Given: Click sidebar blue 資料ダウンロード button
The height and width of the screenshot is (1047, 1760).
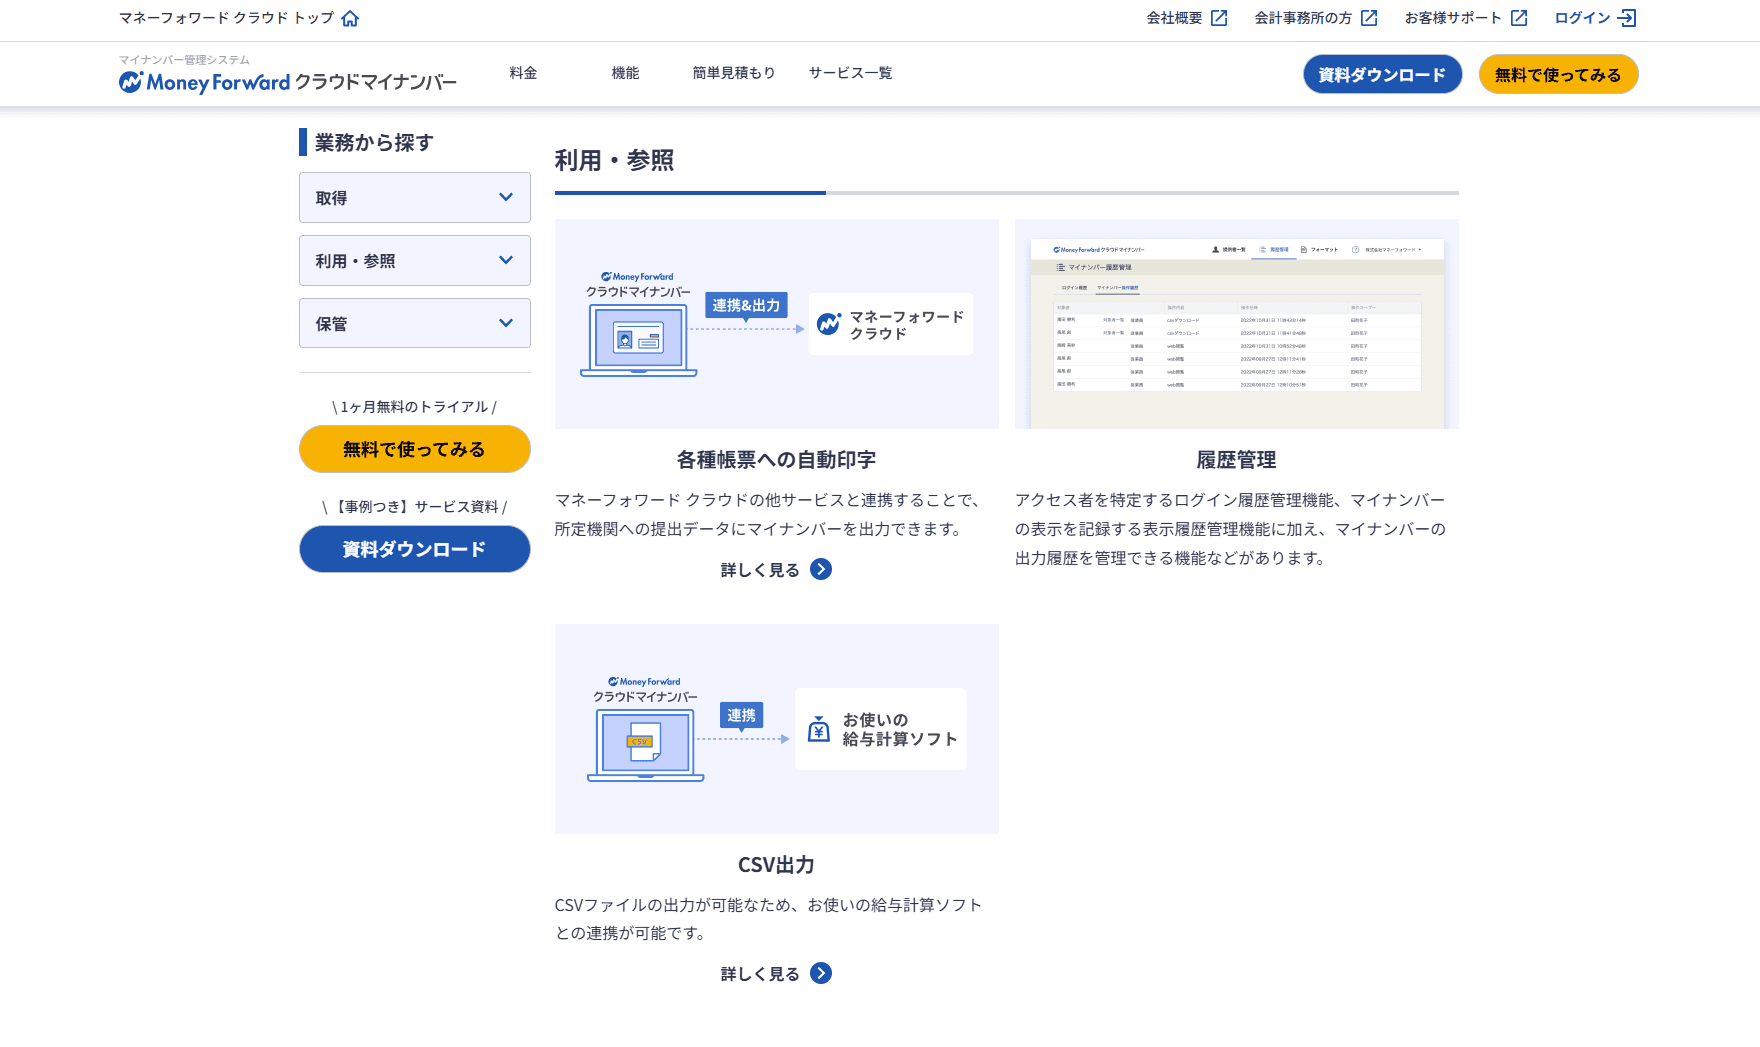Looking at the screenshot, I should [x=415, y=549].
